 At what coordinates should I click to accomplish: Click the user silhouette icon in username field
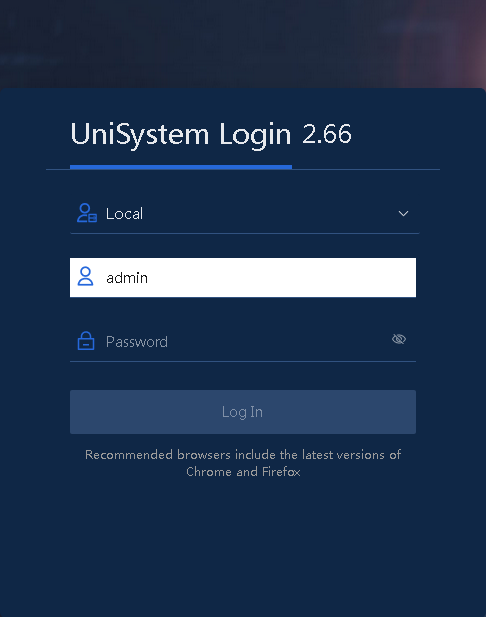pos(85,276)
